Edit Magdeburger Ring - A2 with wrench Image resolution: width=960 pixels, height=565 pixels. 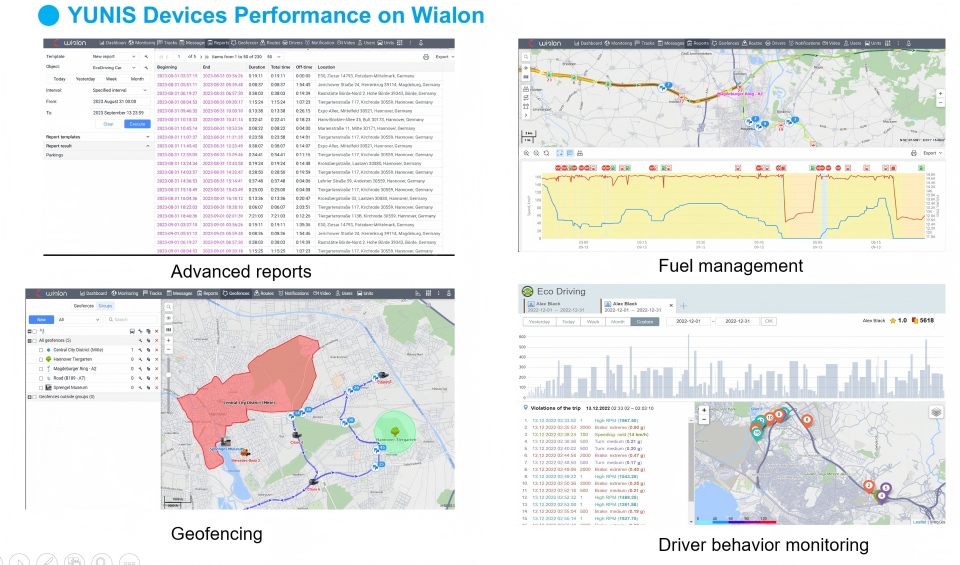pyautogui.click(x=140, y=369)
